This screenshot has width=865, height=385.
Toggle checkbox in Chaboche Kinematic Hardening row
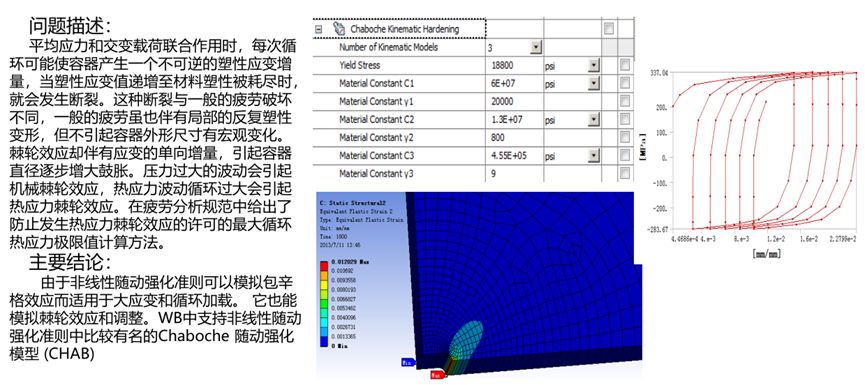608,29
